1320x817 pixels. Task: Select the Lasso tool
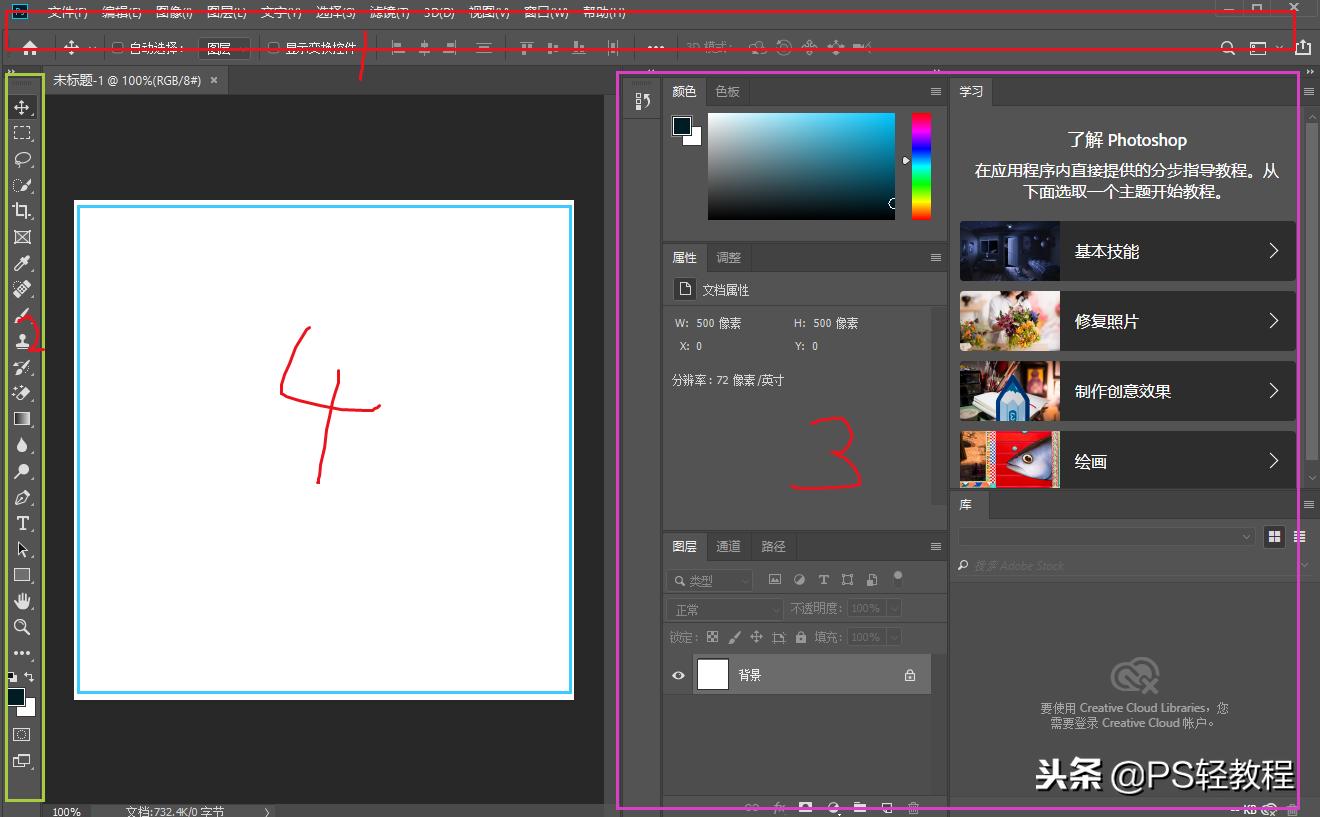22,159
